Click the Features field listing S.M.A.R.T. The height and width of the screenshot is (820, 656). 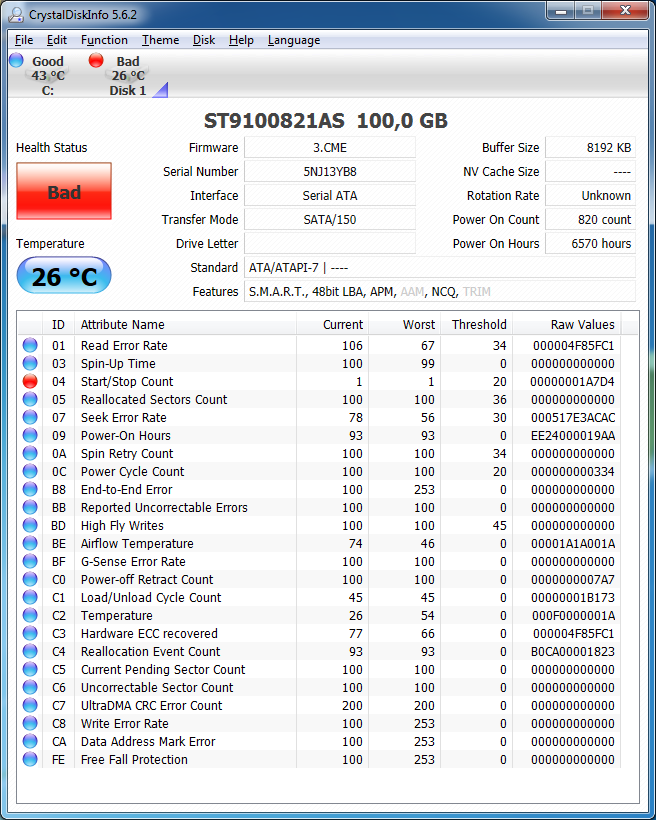pos(440,292)
